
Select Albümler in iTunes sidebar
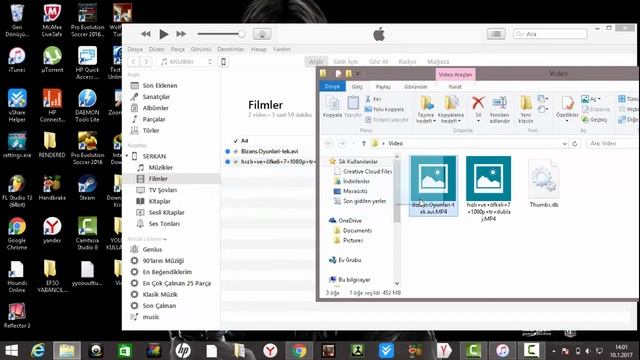pyautogui.click(x=155, y=108)
